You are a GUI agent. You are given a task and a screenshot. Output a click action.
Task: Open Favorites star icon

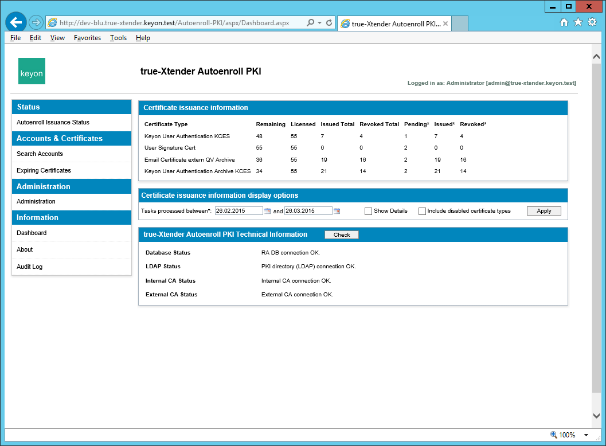(578, 22)
